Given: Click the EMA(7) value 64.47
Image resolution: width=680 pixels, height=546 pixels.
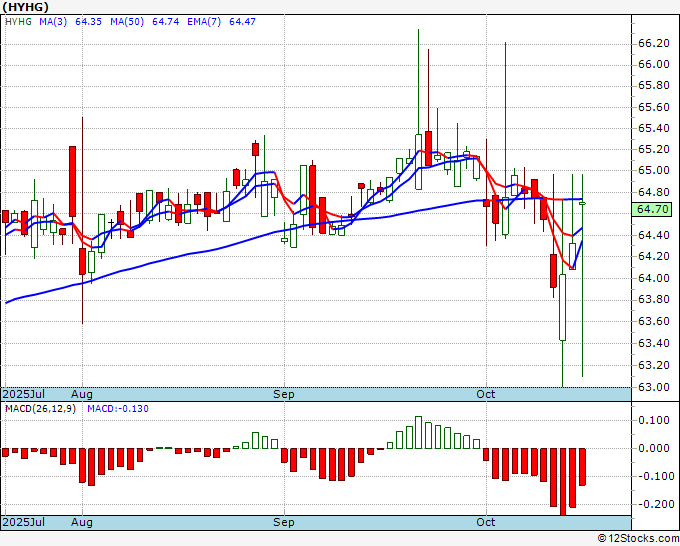Looking at the screenshot, I should point(242,21).
